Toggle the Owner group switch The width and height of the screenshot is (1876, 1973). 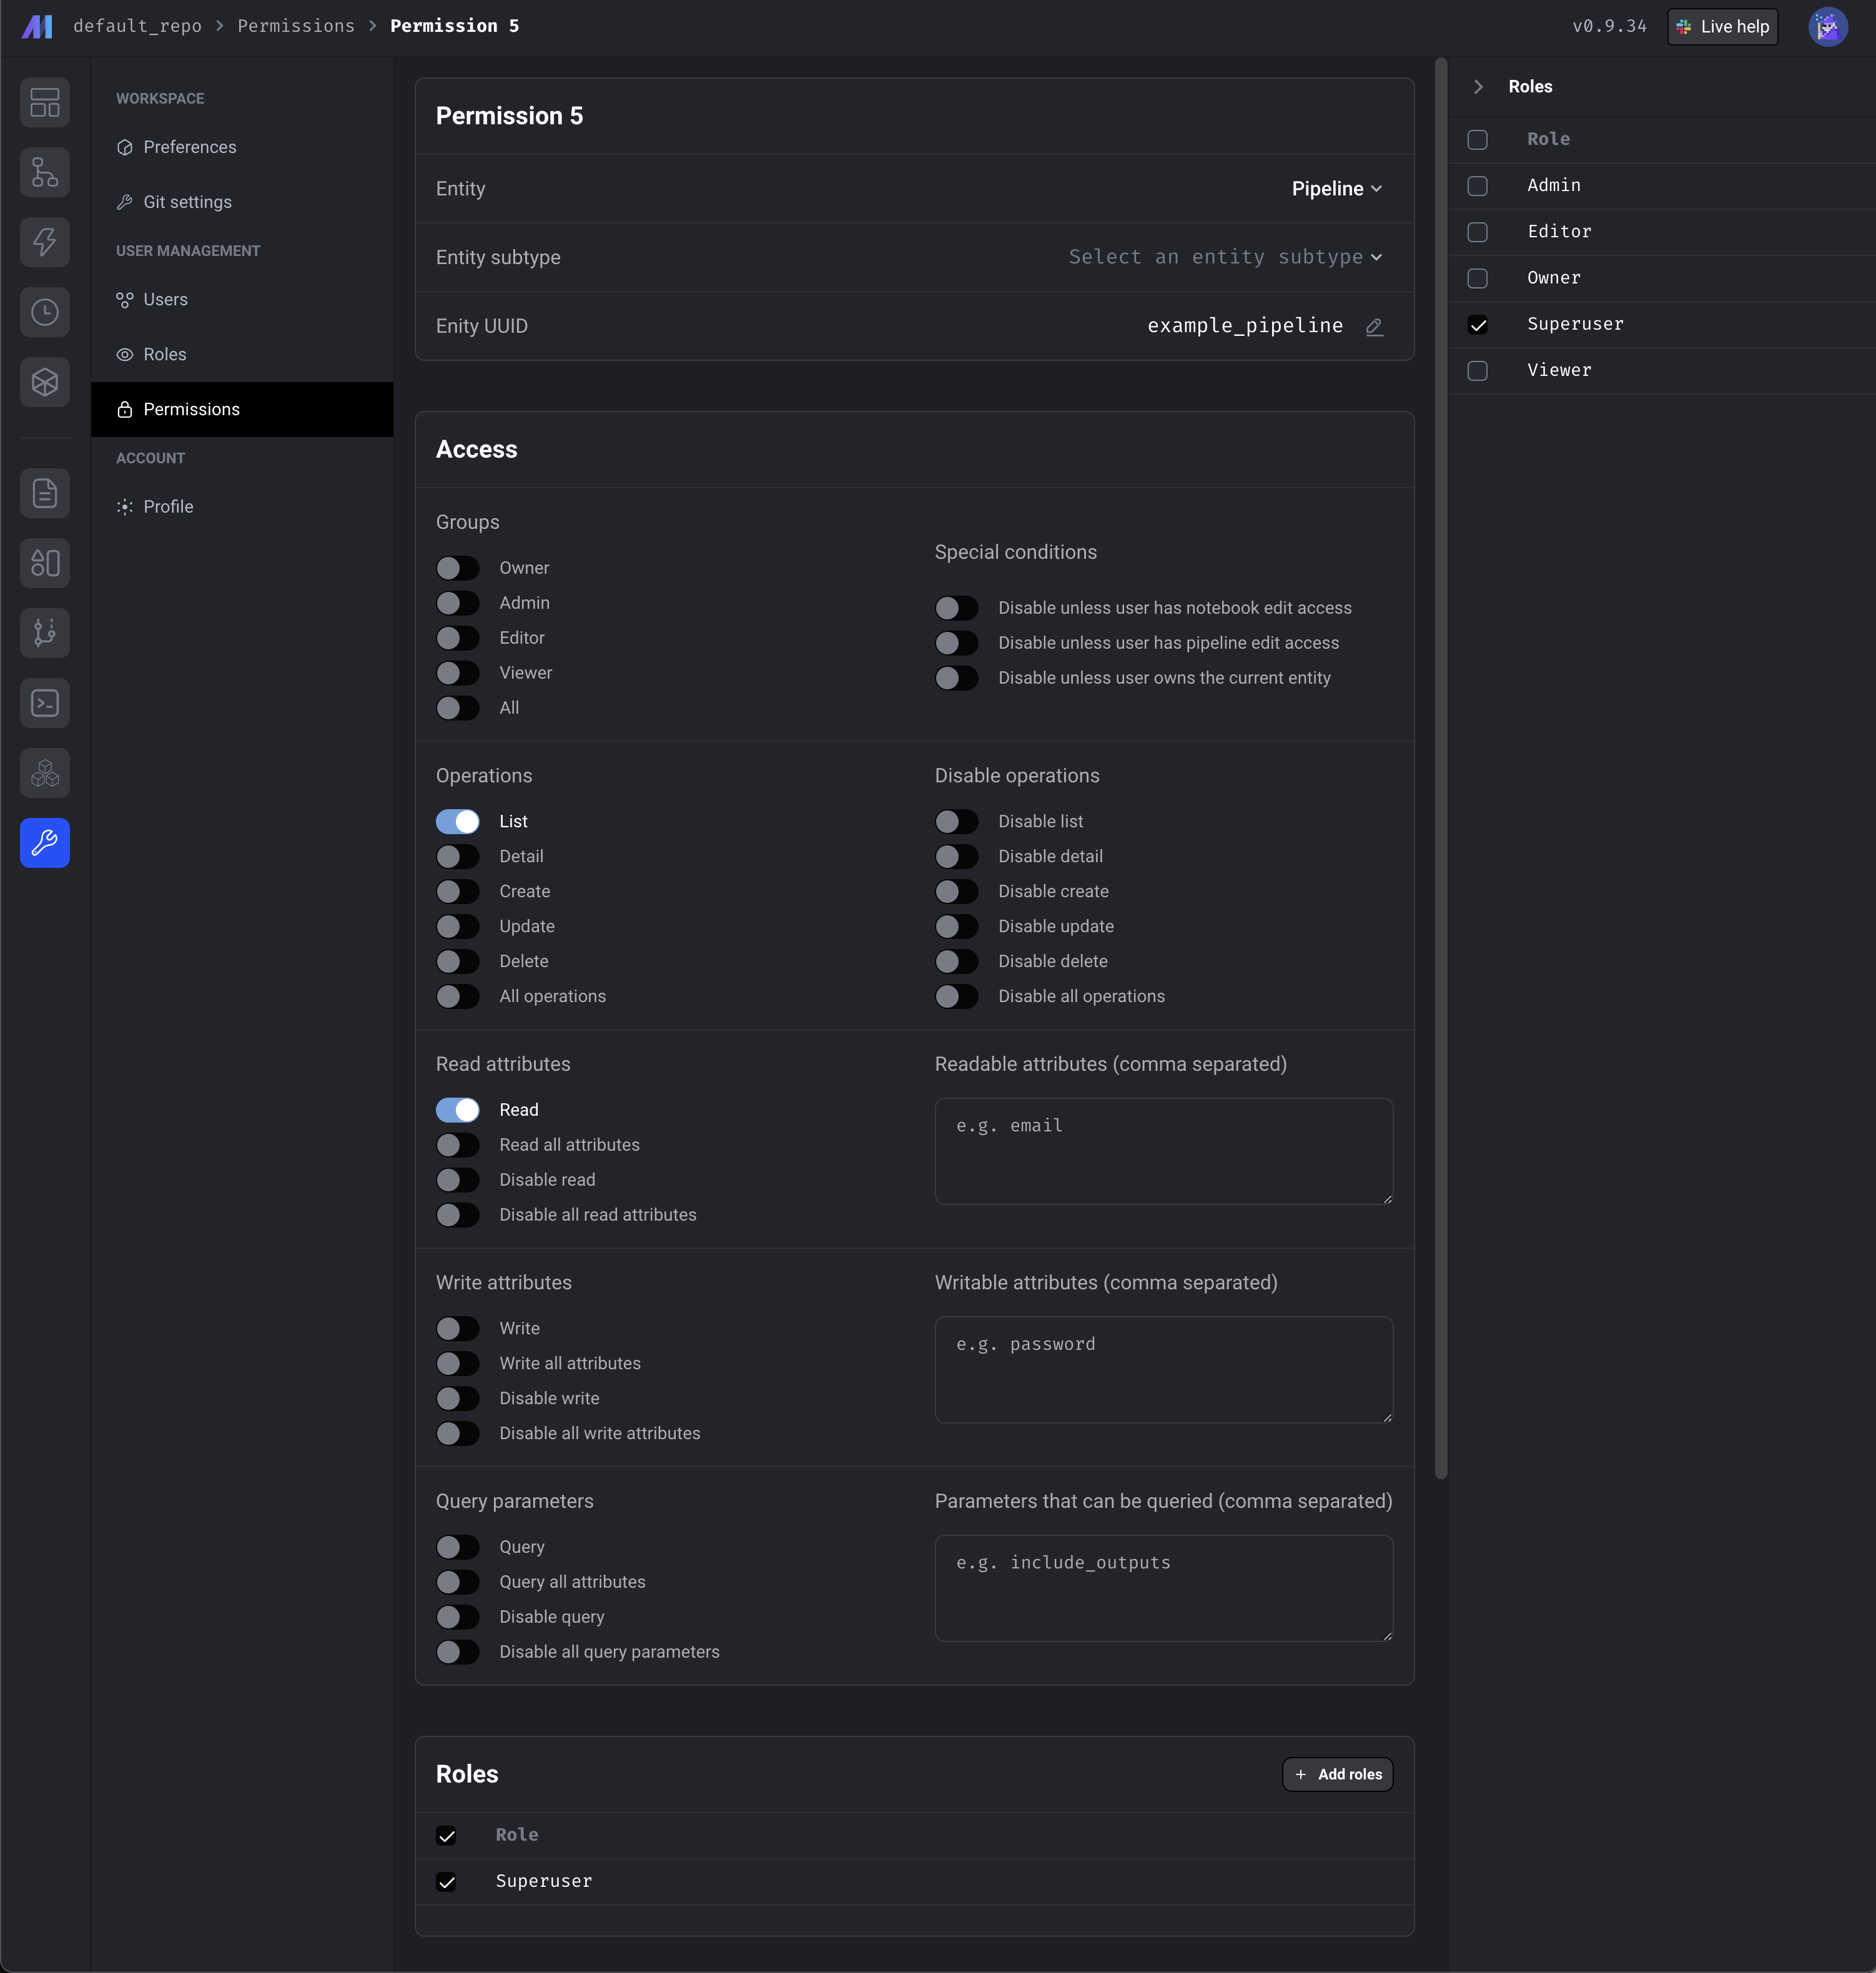[x=458, y=568]
